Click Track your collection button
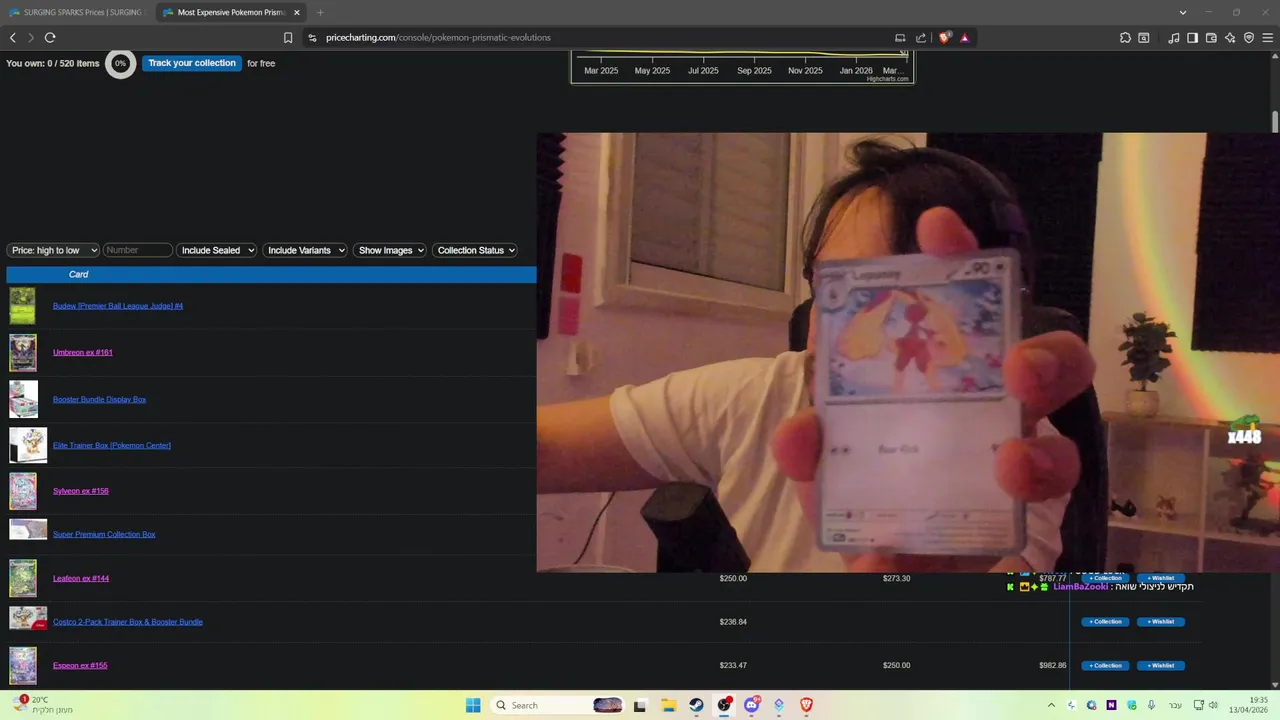1280x720 pixels. (192, 63)
